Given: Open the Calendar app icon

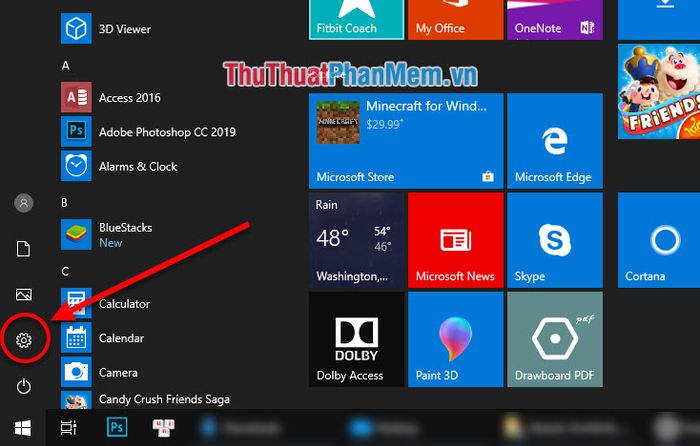Looking at the screenshot, I should (x=76, y=338).
